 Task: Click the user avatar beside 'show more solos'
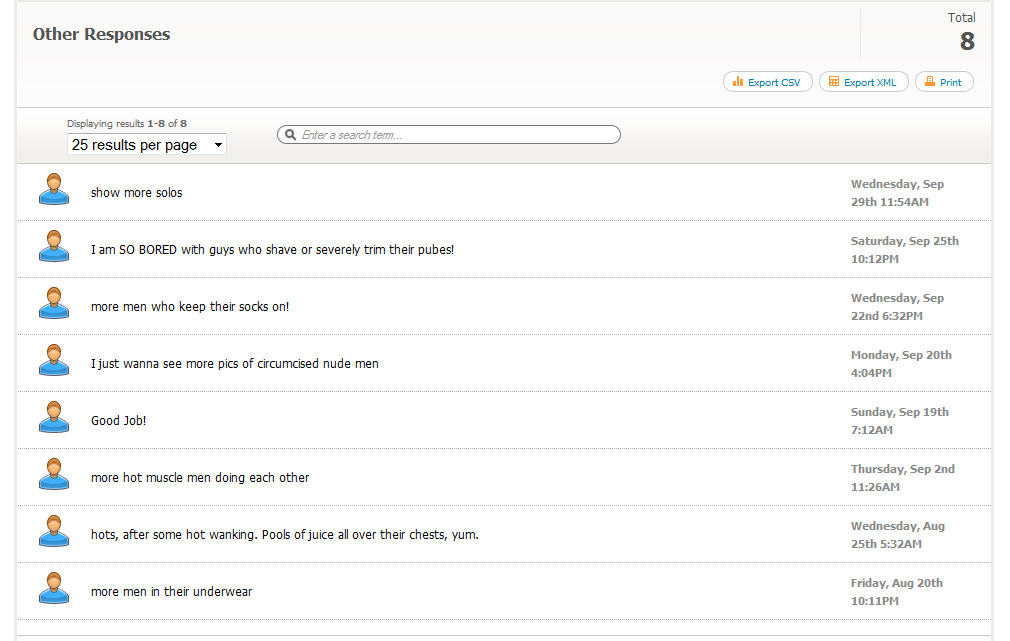[x=54, y=189]
